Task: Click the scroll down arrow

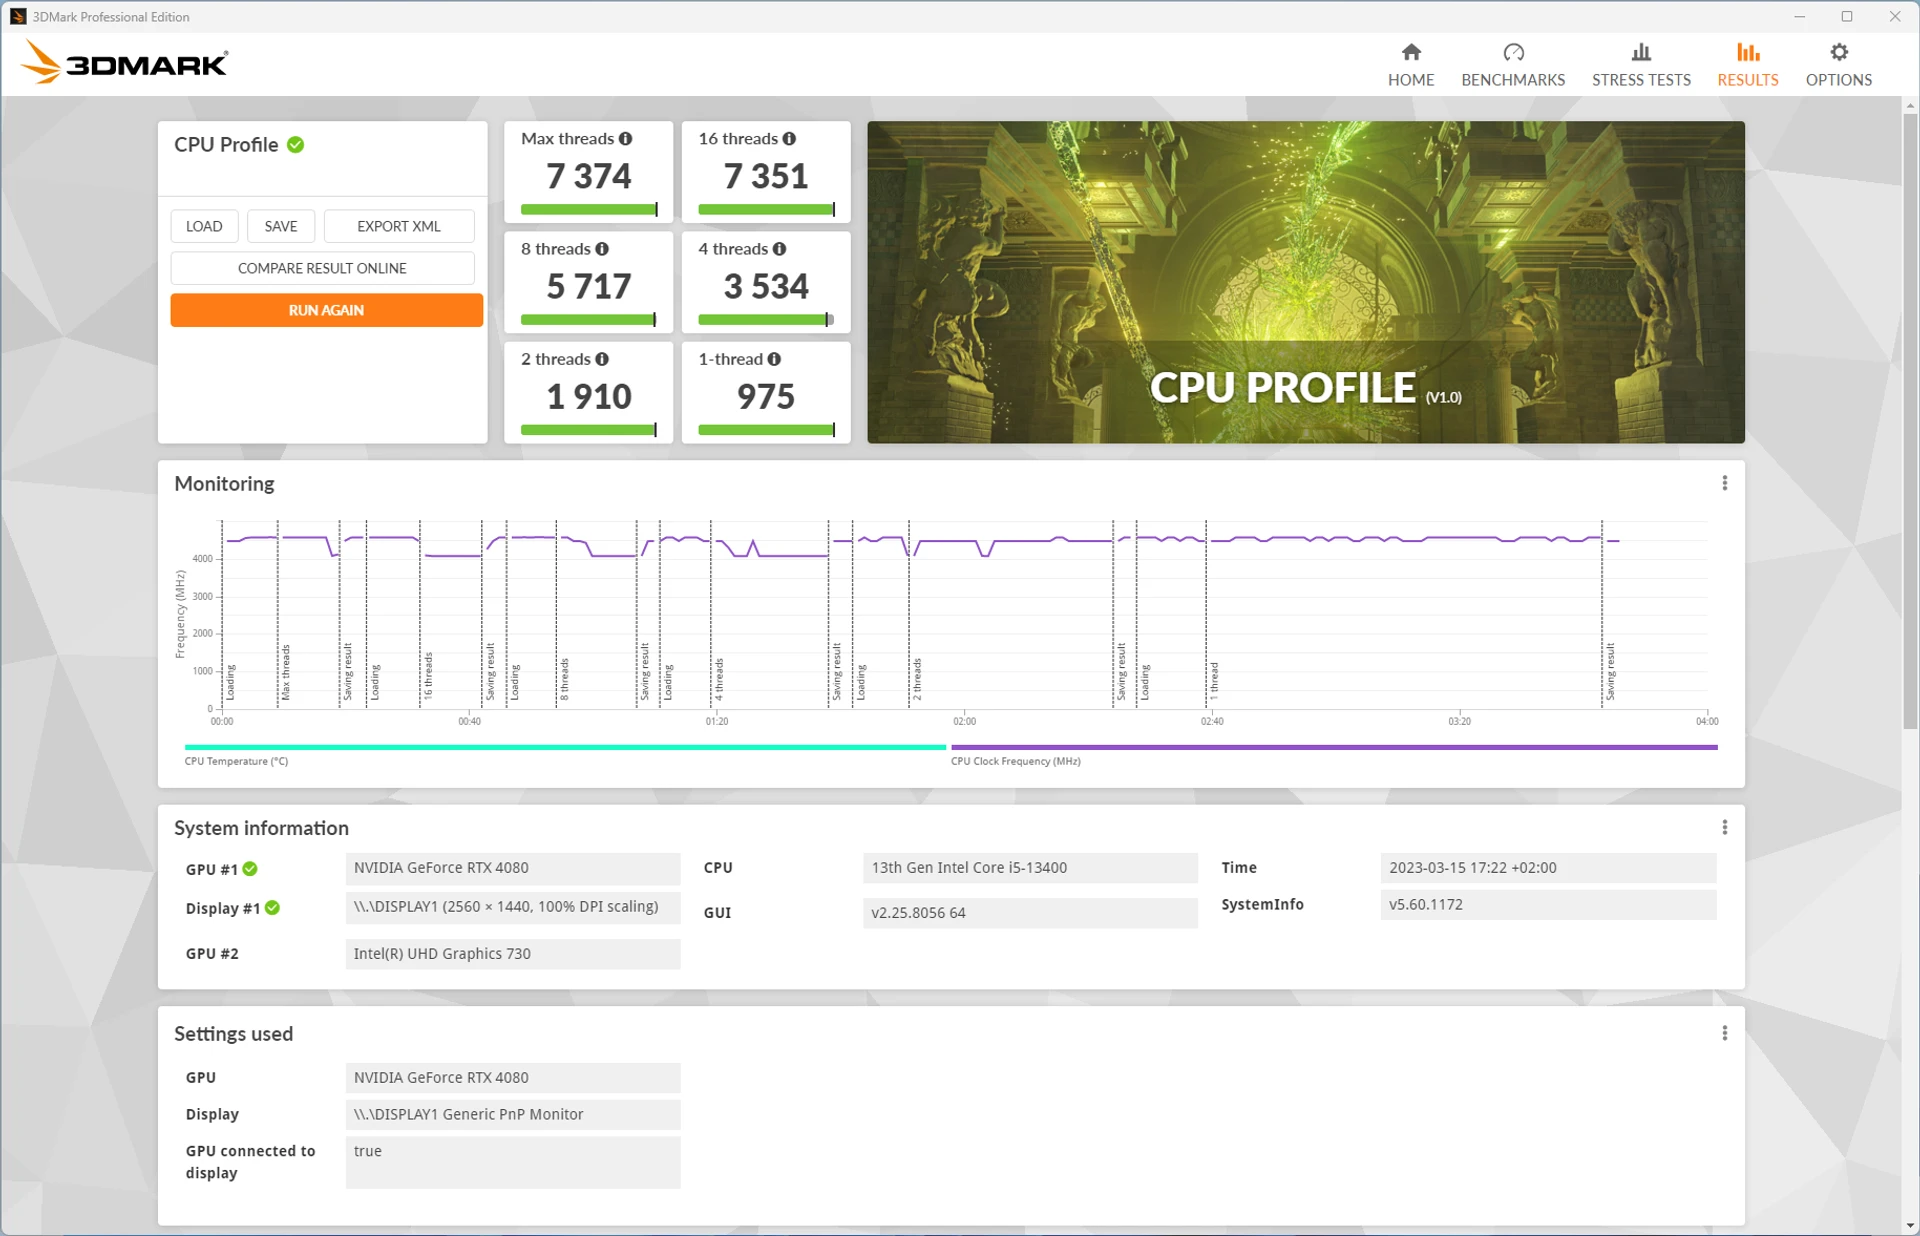Action: [x=1910, y=1226]
